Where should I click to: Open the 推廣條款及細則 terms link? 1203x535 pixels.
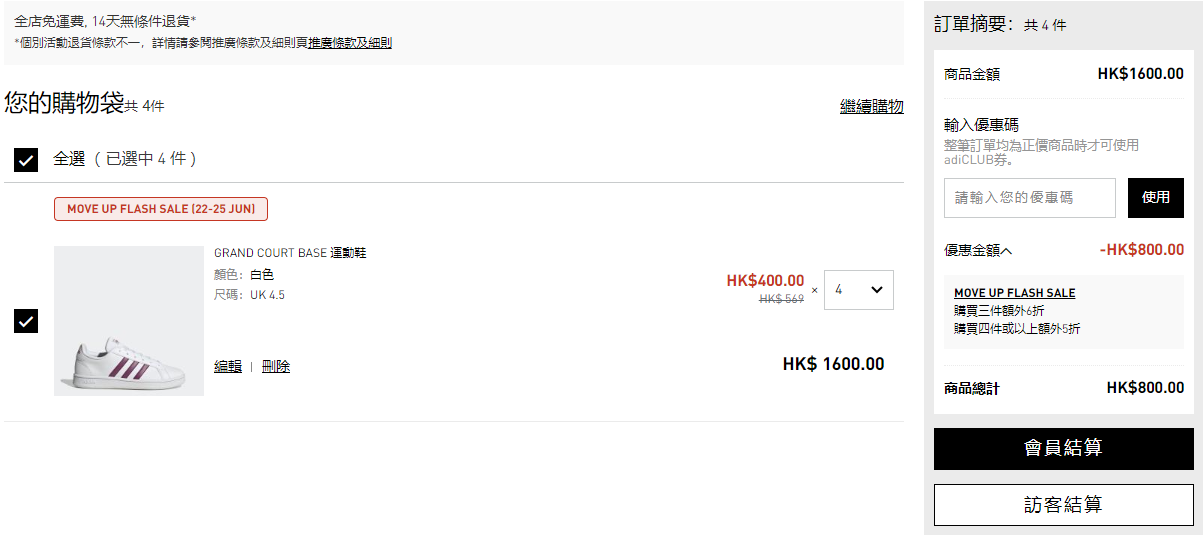pos(350,43)
